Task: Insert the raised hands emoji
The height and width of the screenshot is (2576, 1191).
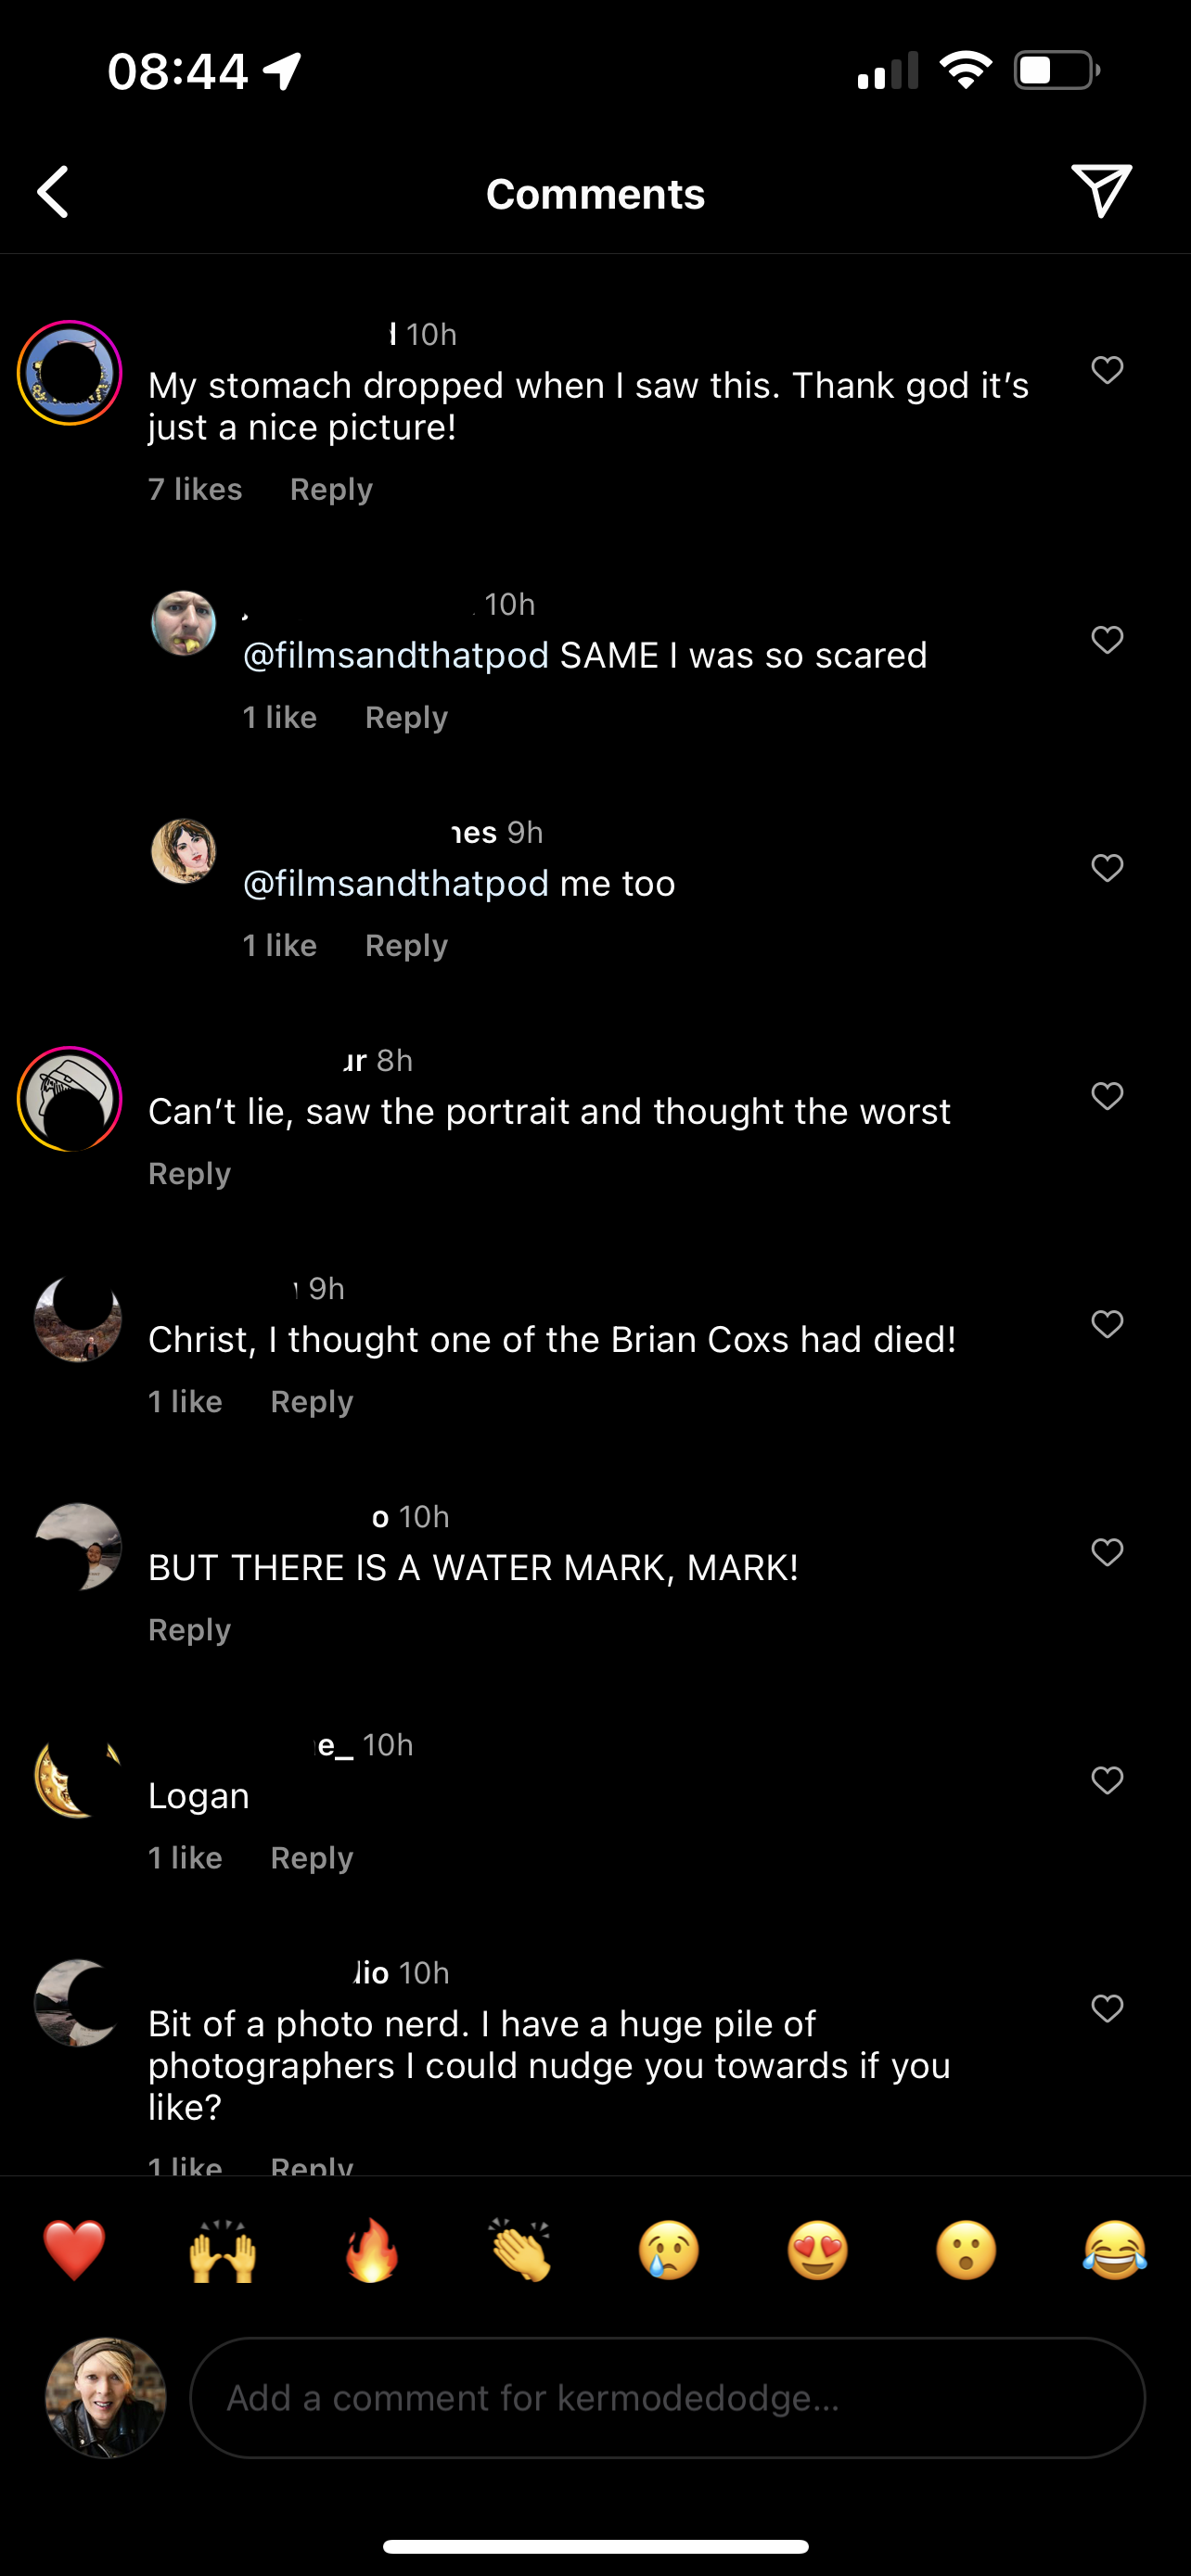Action: click(223, 2250)
